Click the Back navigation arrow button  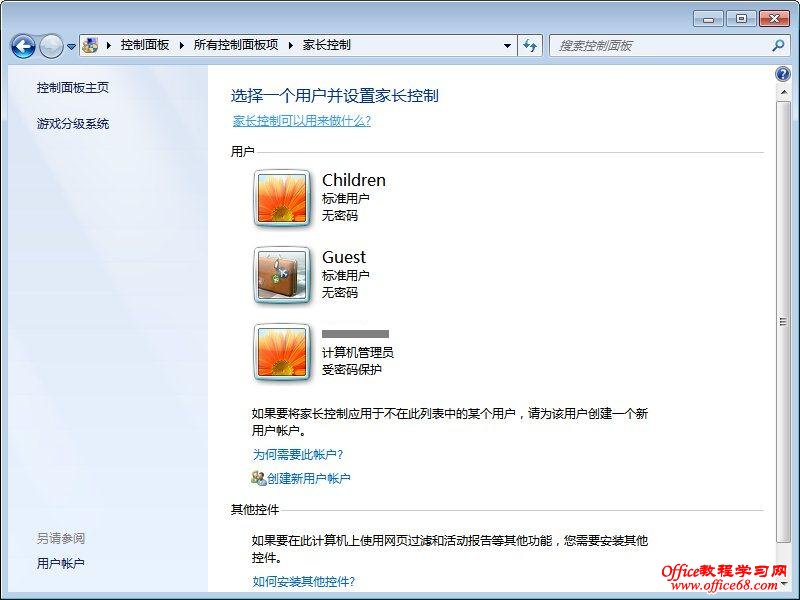coord(23,46)
